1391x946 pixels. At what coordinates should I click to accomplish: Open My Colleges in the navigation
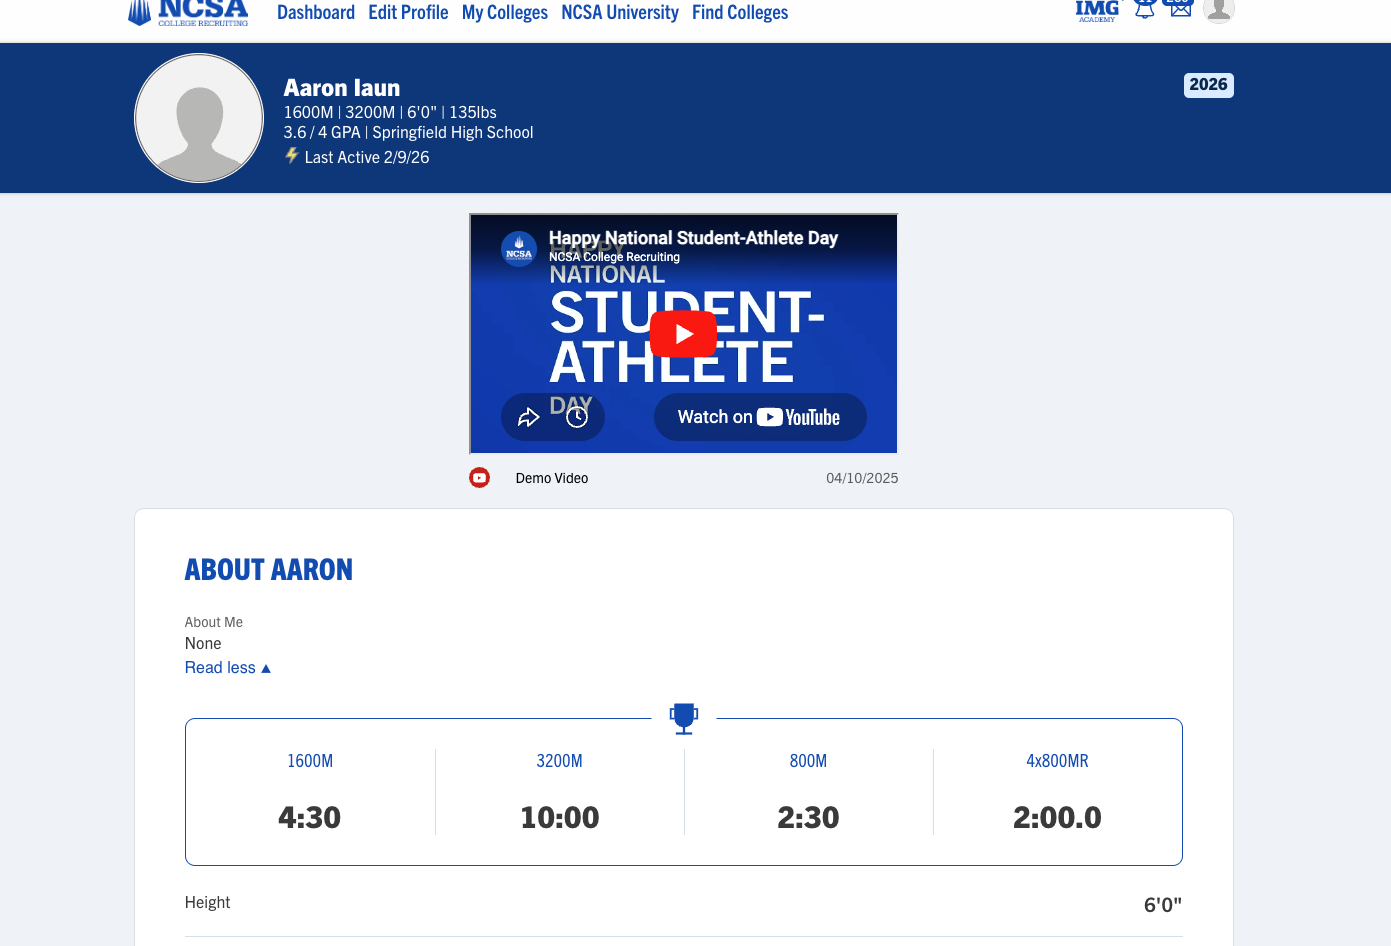tap(505, 13)
